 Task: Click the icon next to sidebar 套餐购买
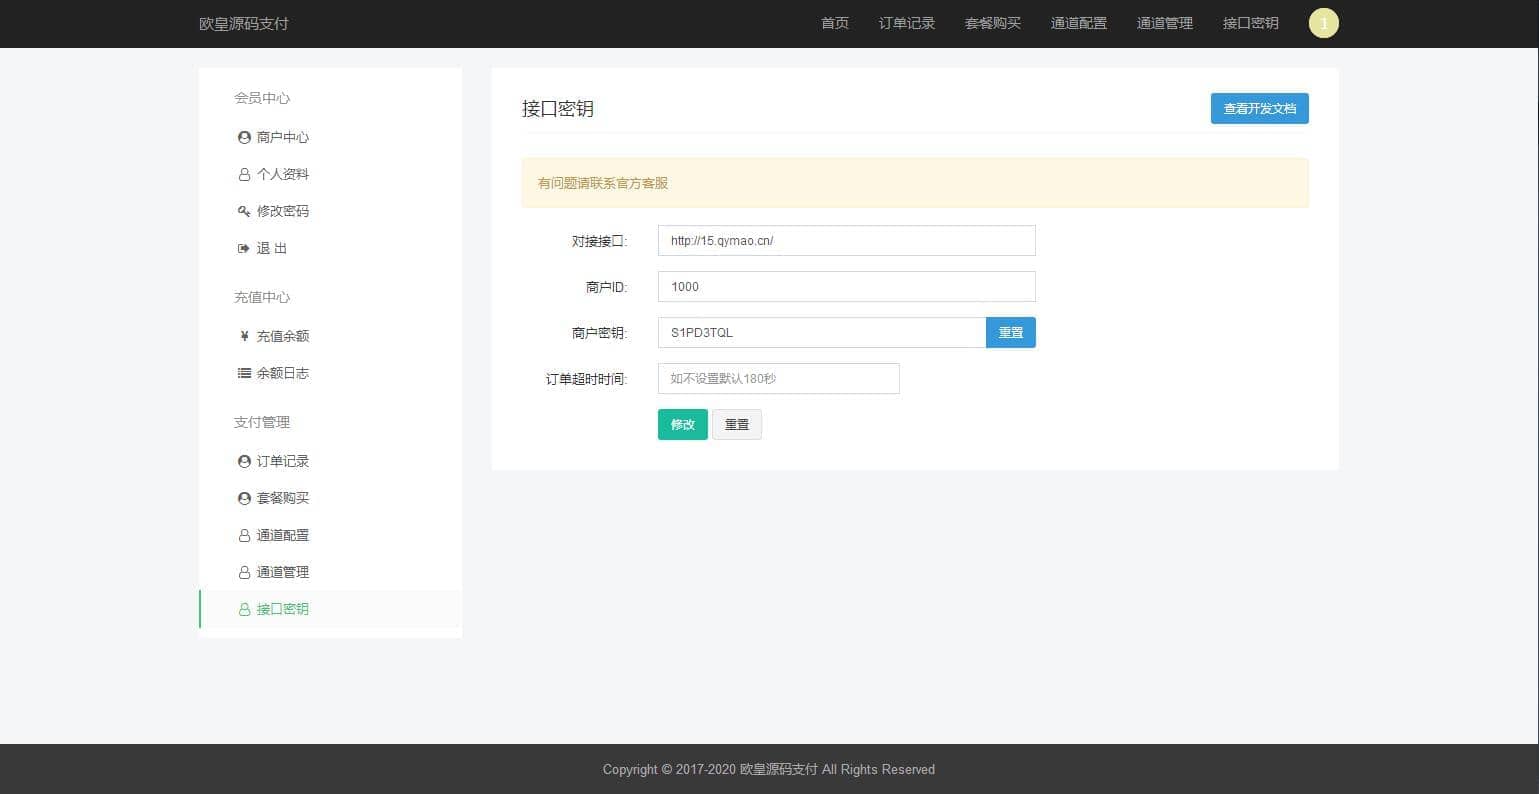click(x=244, y=499)
